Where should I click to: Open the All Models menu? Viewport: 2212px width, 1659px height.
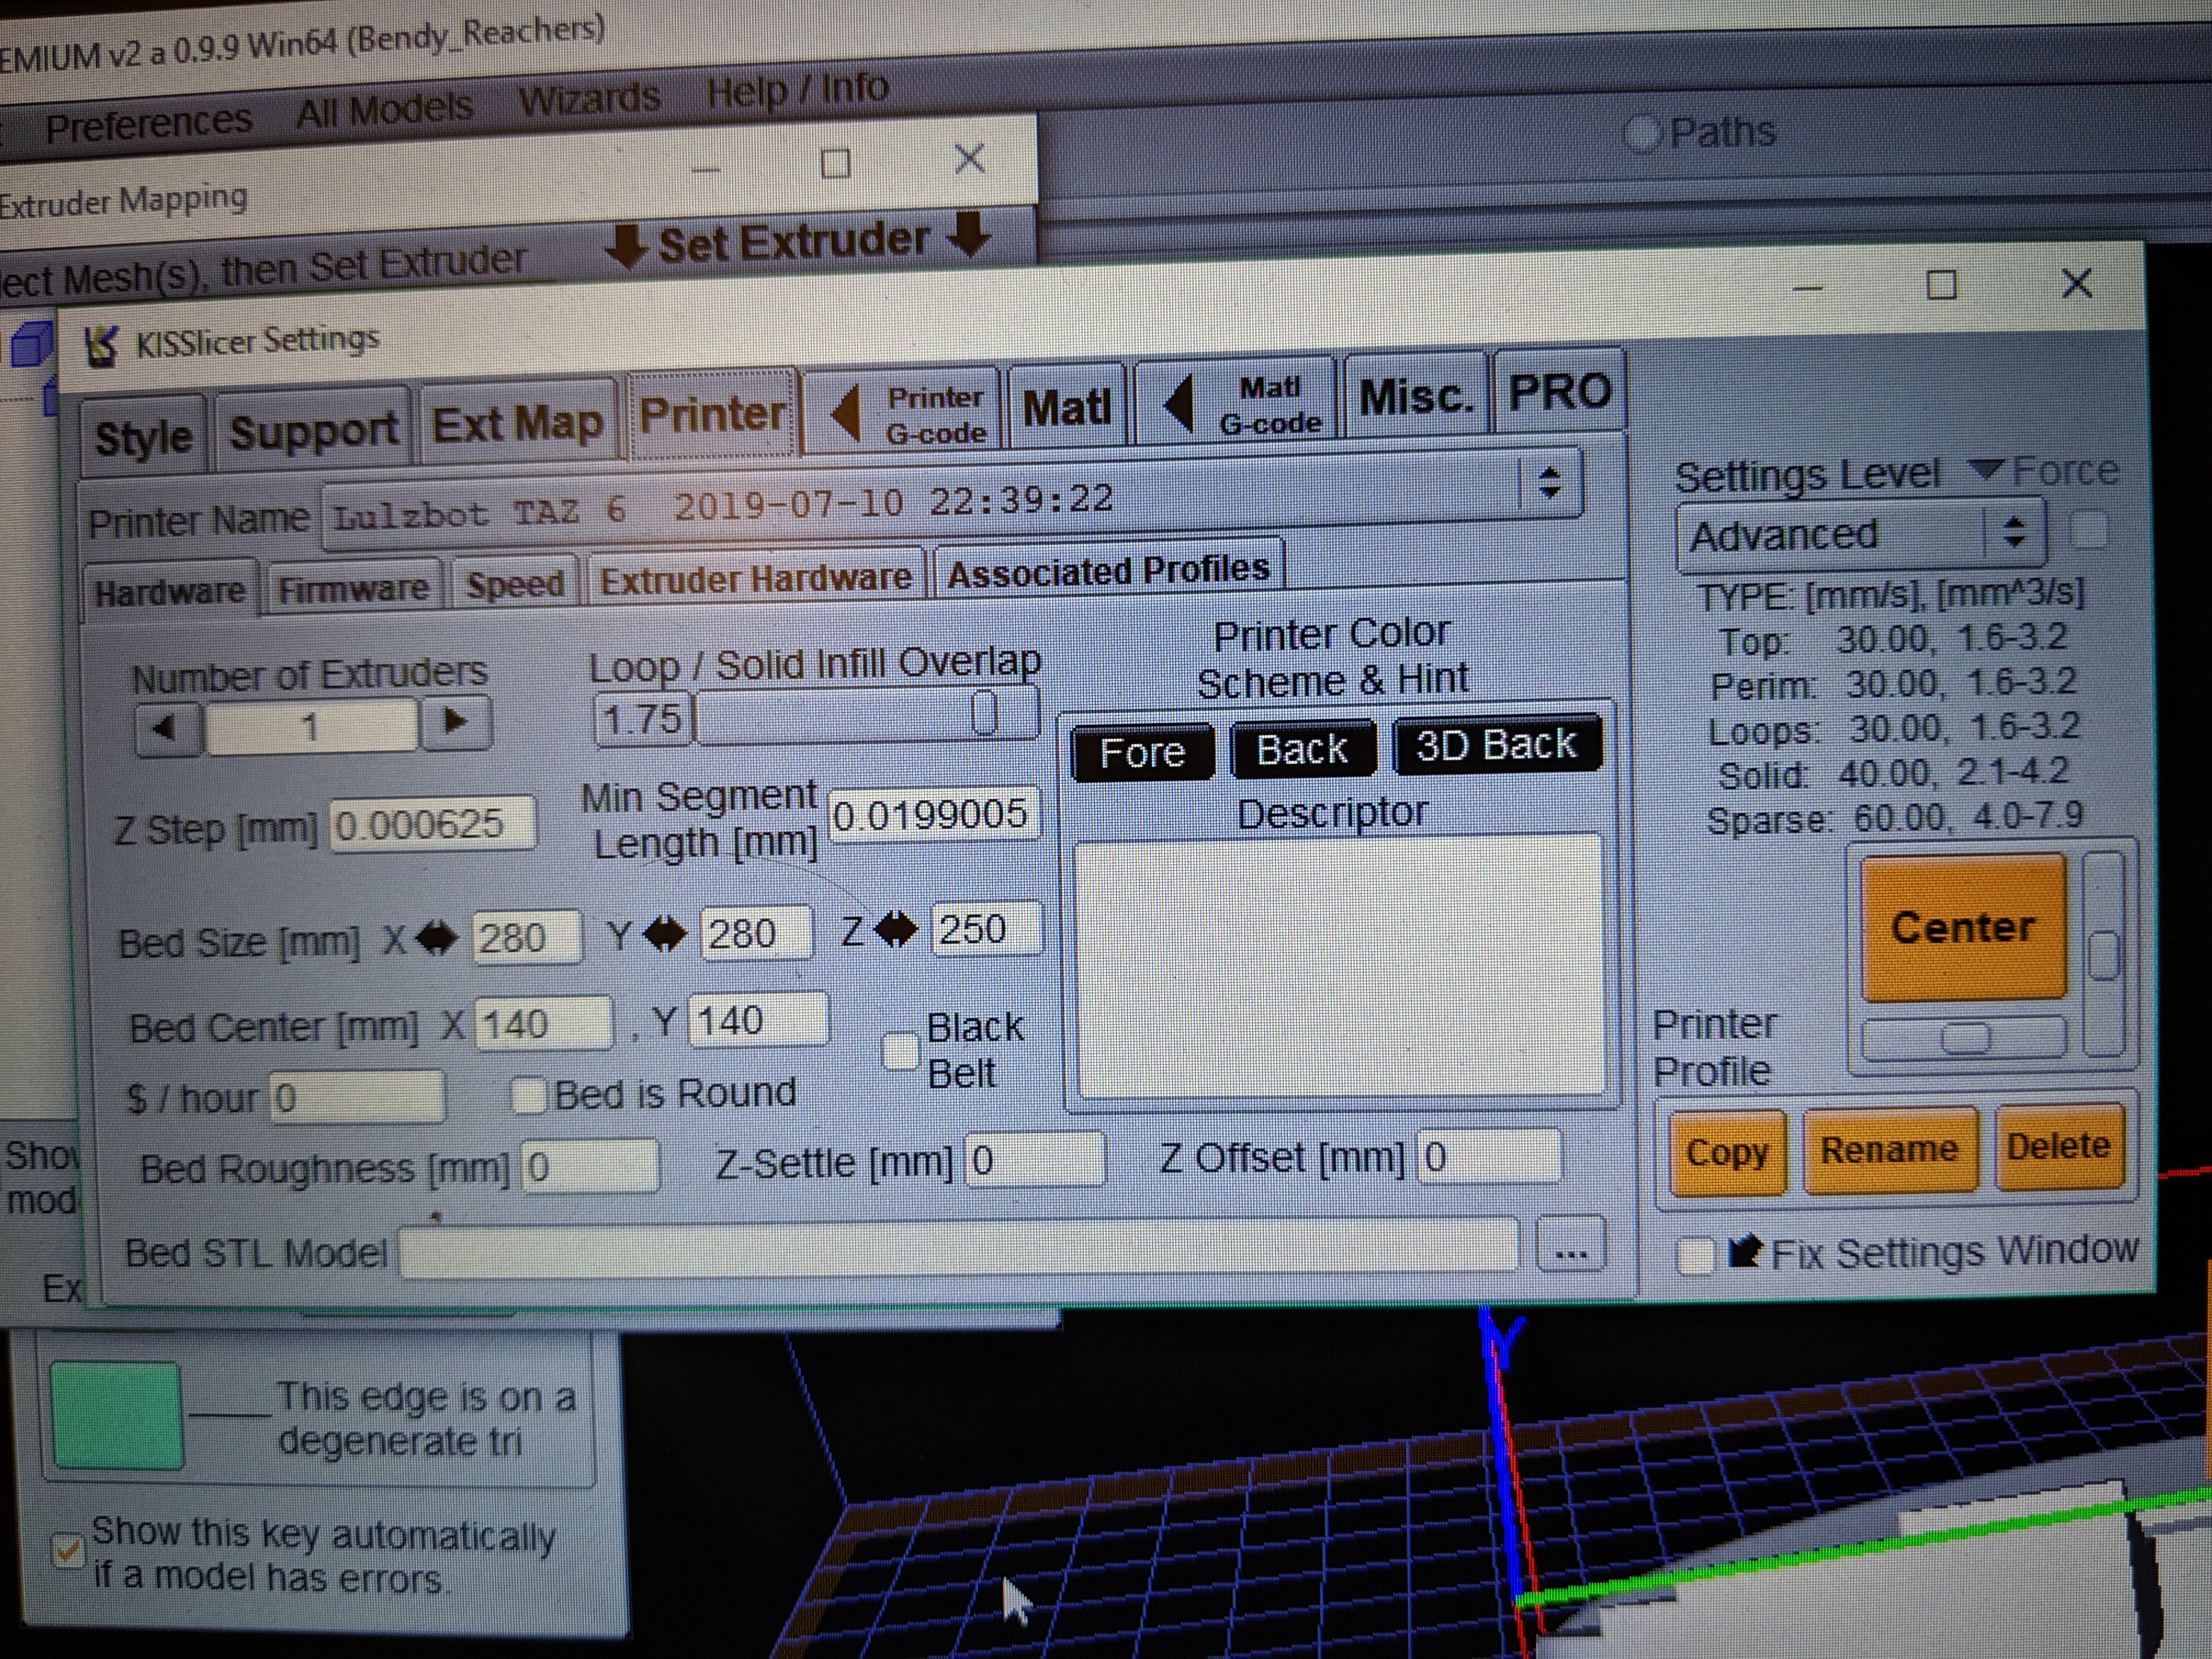384,109
